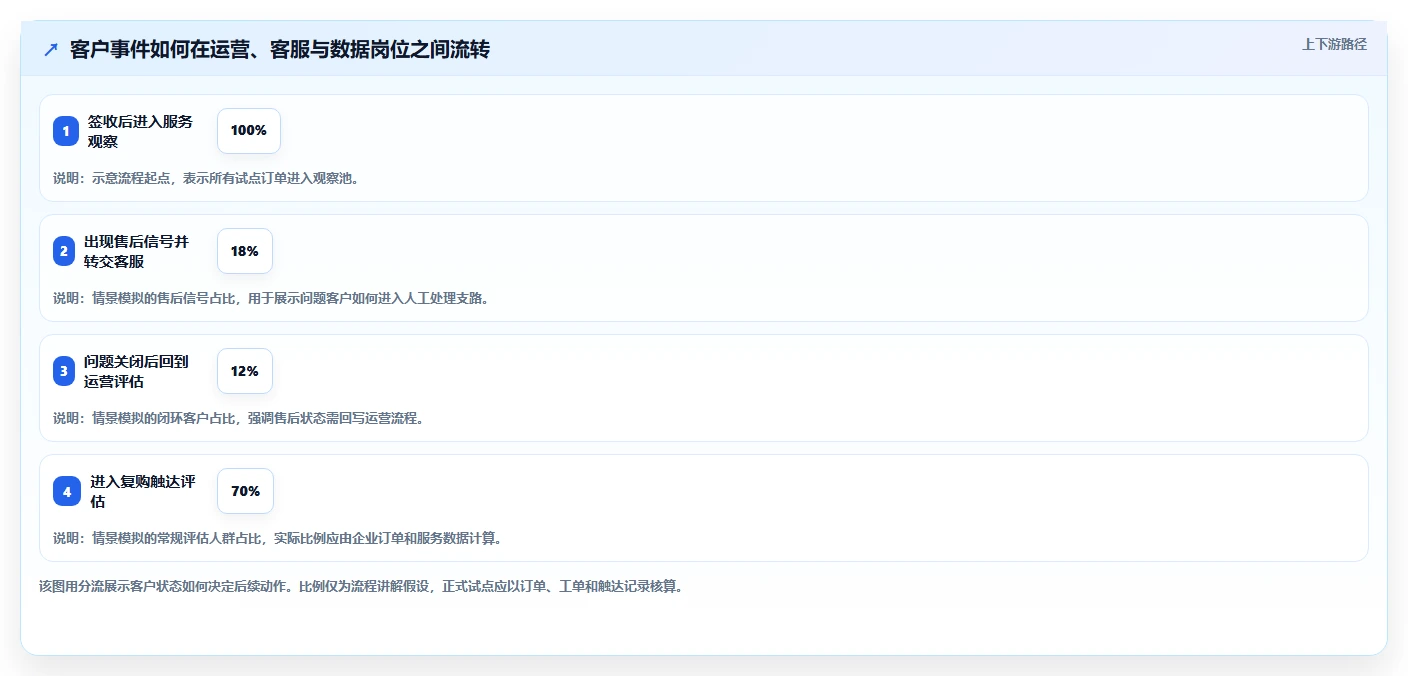Click the step label 出现售后信号并转交客服
The image size is (1408, 676).
(x=136, y=251)
